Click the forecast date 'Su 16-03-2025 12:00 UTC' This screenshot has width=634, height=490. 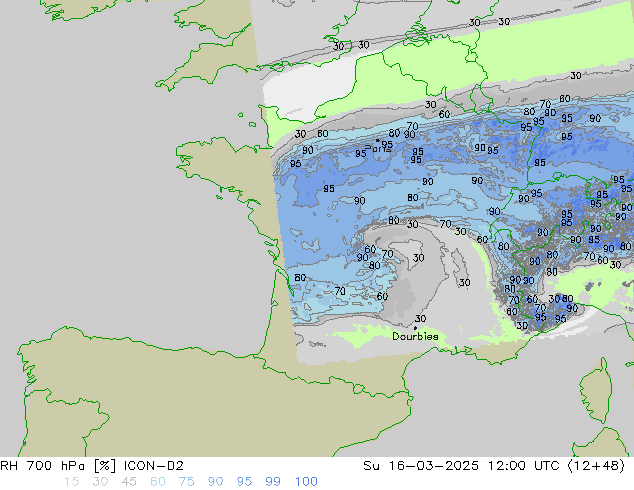461,466
